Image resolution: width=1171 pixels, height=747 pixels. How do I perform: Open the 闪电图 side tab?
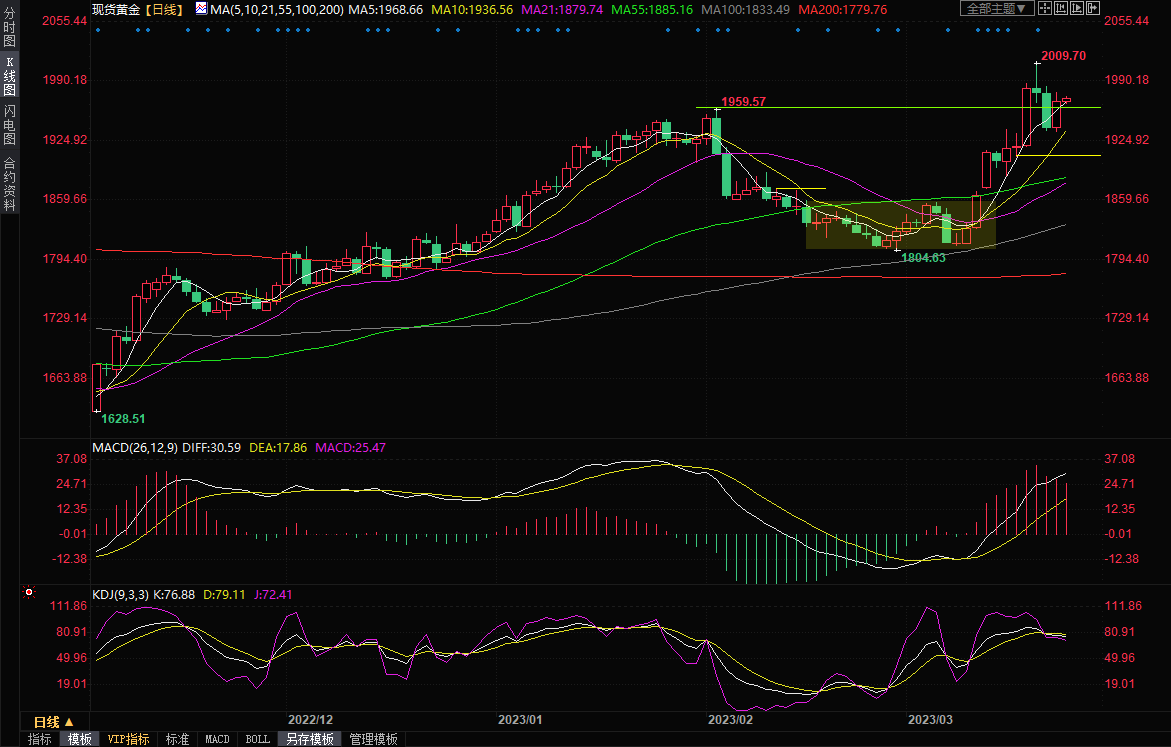(9, 125)
